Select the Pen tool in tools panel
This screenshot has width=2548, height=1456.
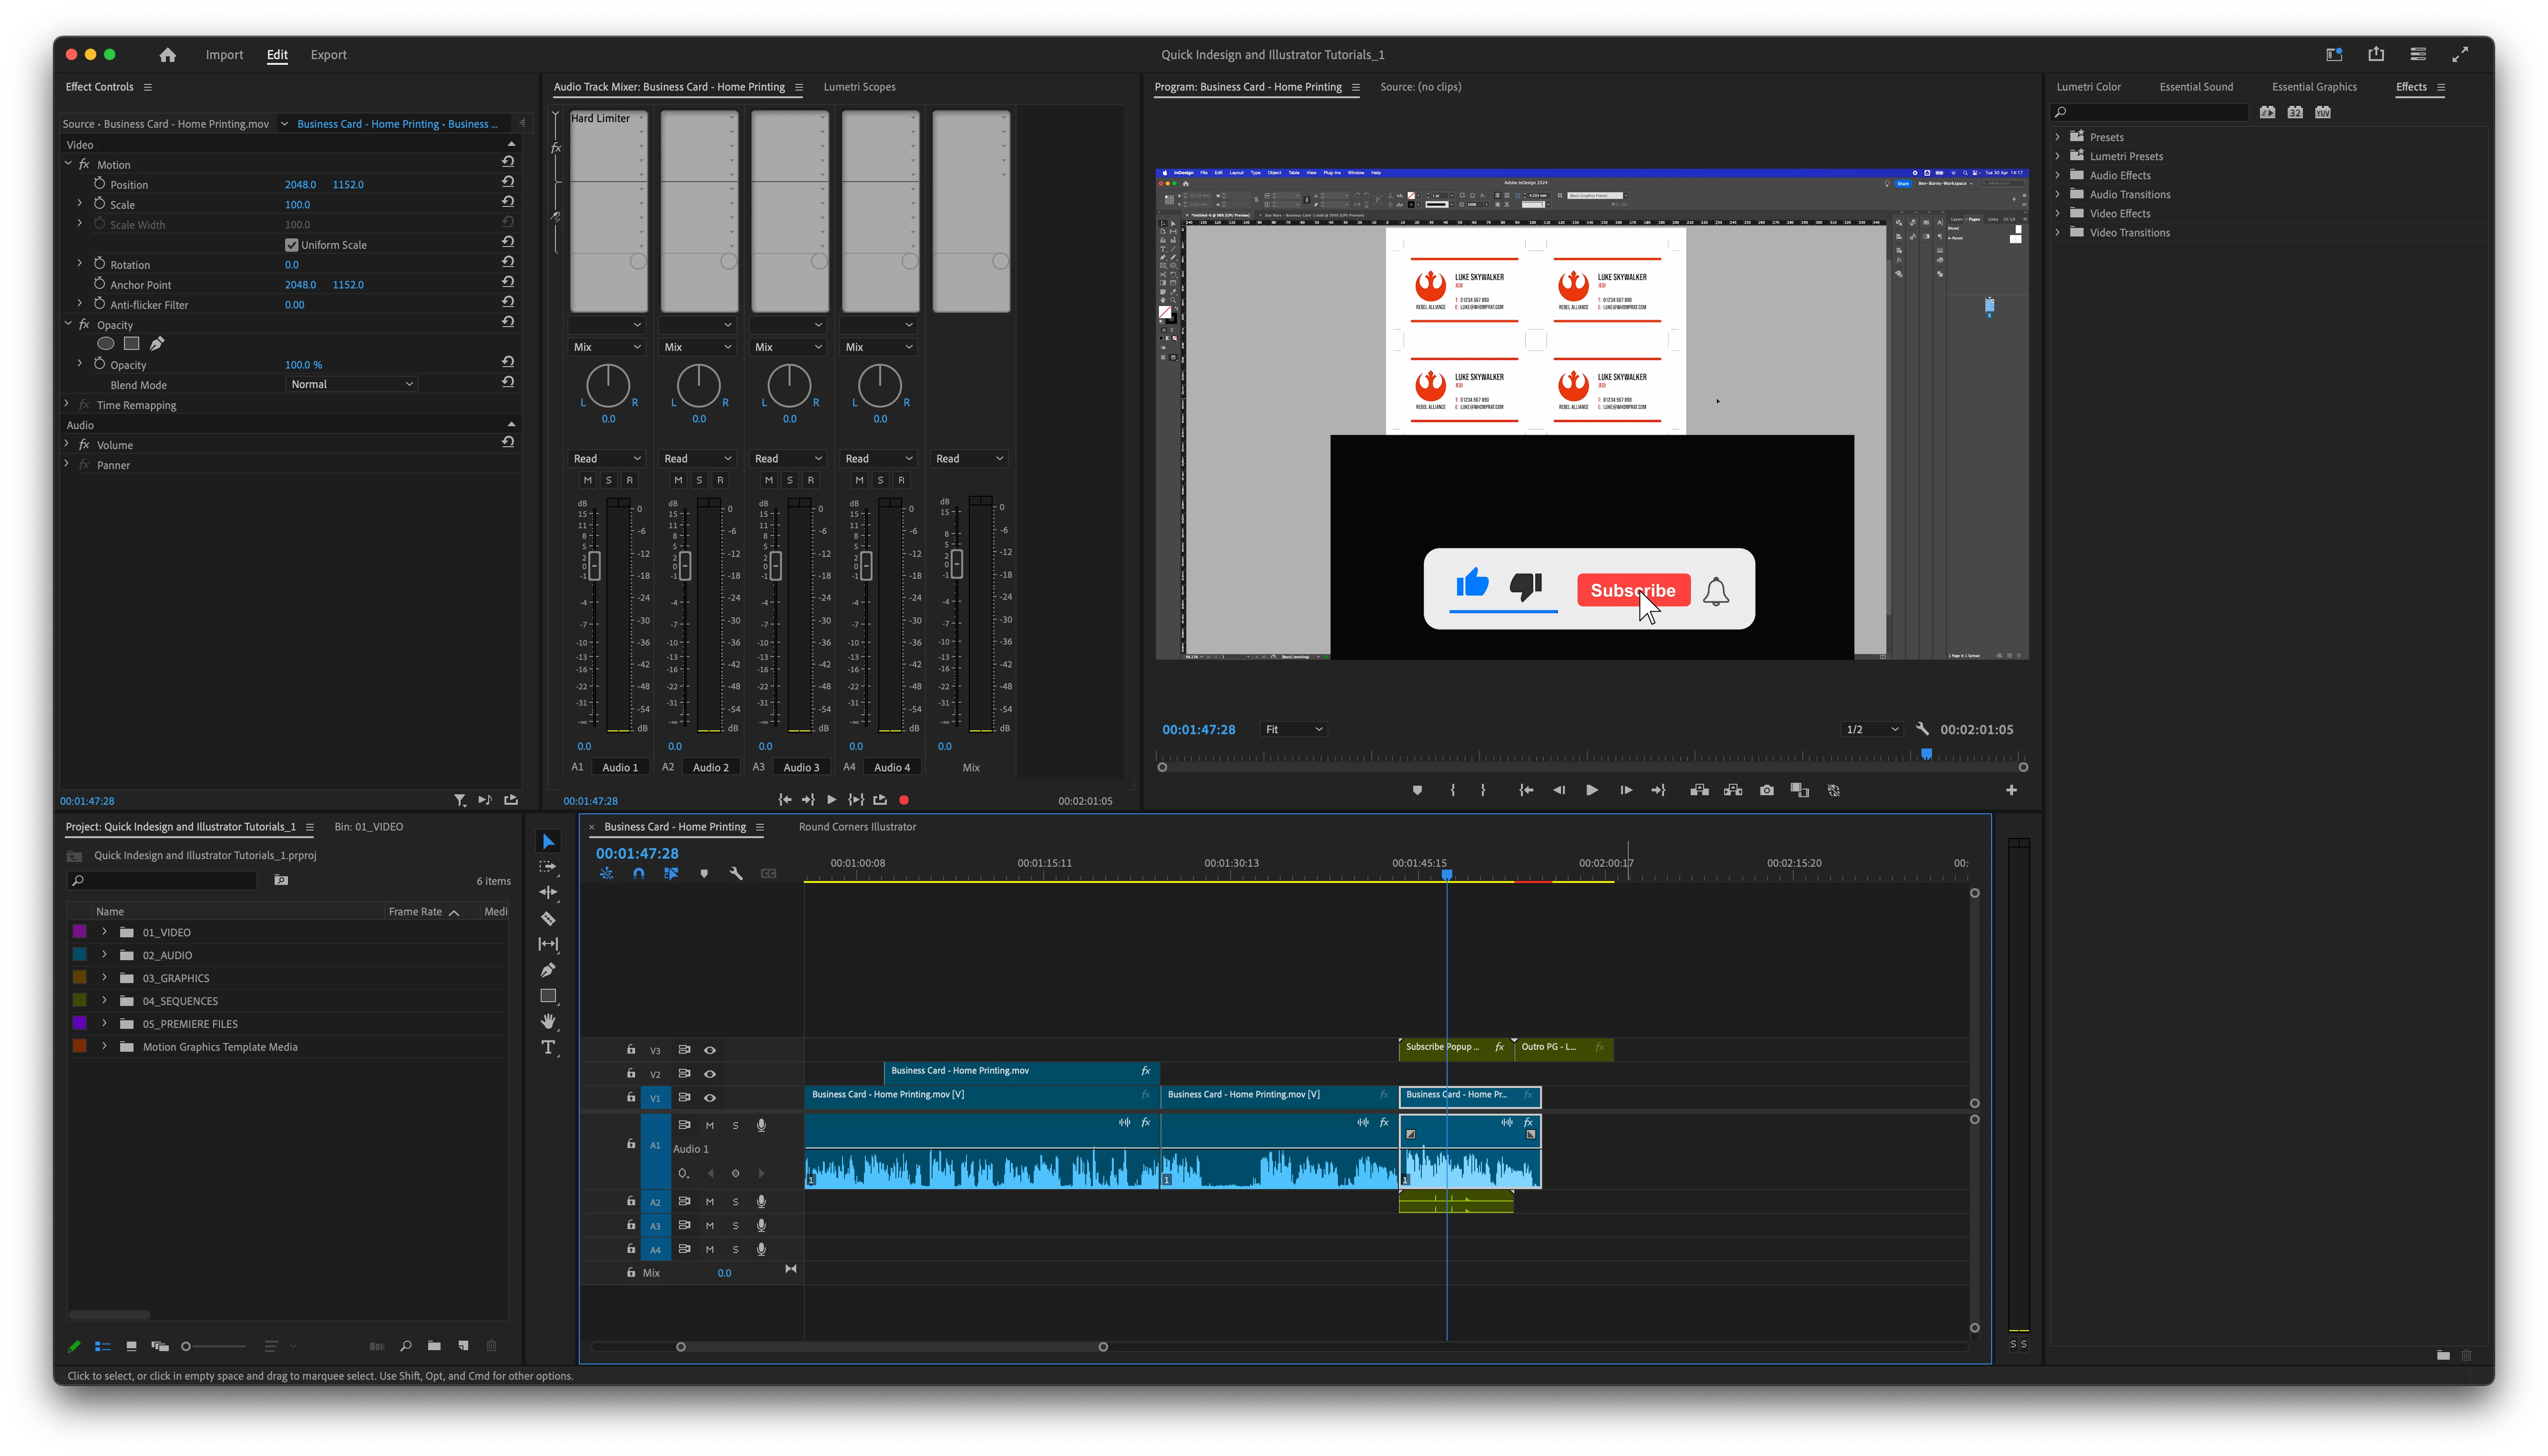point(548,970)
